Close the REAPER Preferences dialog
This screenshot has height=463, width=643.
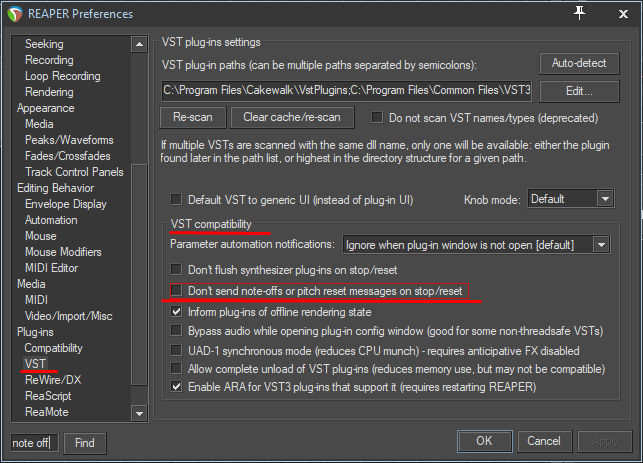623,13
